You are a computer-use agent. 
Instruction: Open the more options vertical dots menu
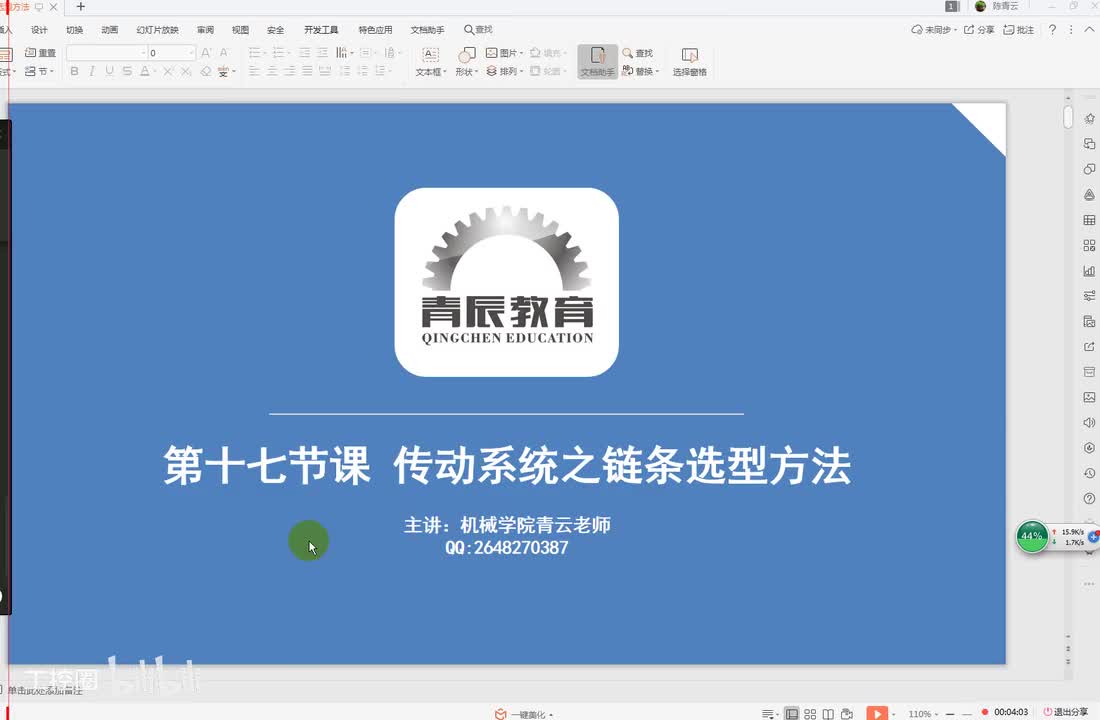click(1071, 29)
